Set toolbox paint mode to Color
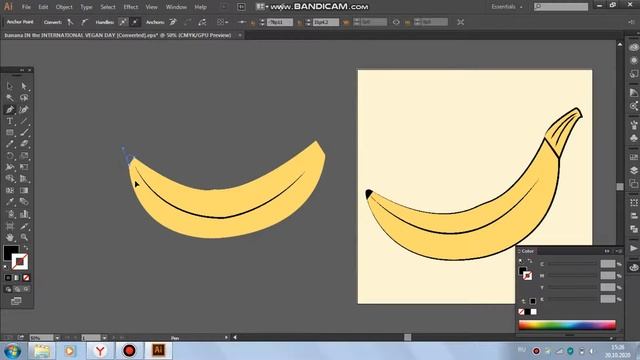Viewport: 640px width, 360px height. pyautogui.click(x=8, y=278)
